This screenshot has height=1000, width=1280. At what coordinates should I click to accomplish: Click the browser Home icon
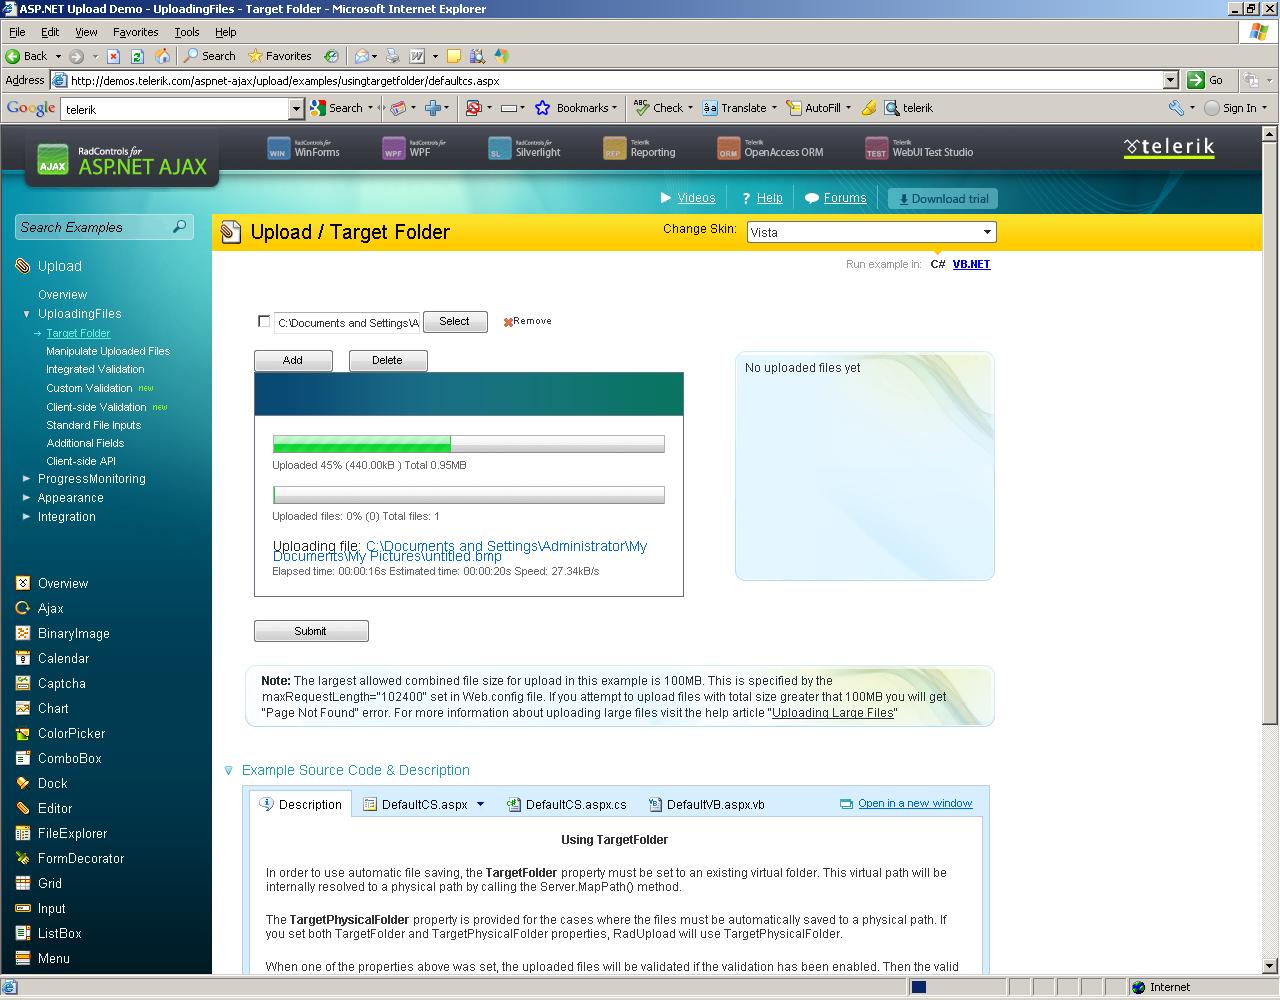162,56
